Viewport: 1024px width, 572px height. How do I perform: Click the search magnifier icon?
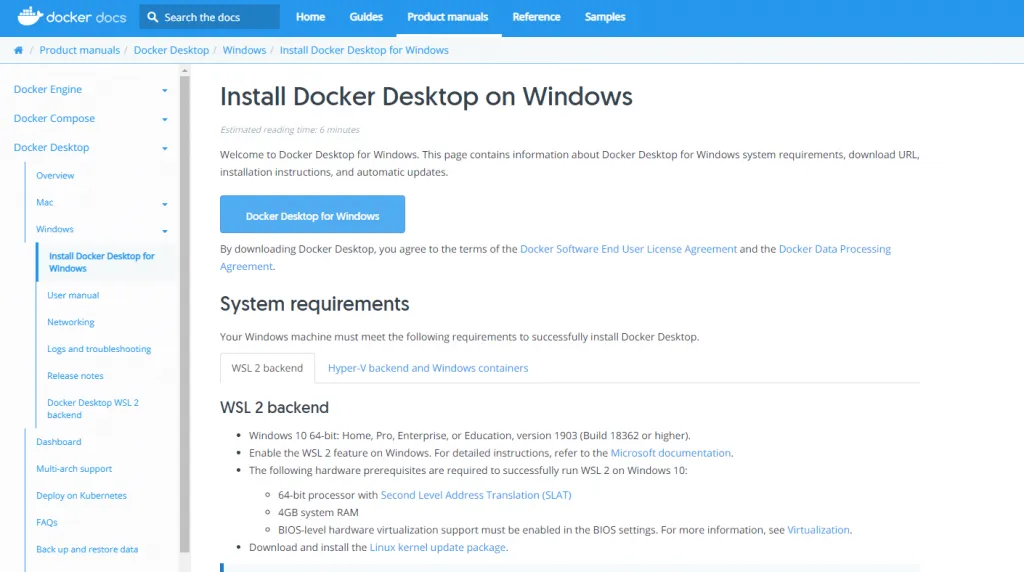[x=153, y=17]
